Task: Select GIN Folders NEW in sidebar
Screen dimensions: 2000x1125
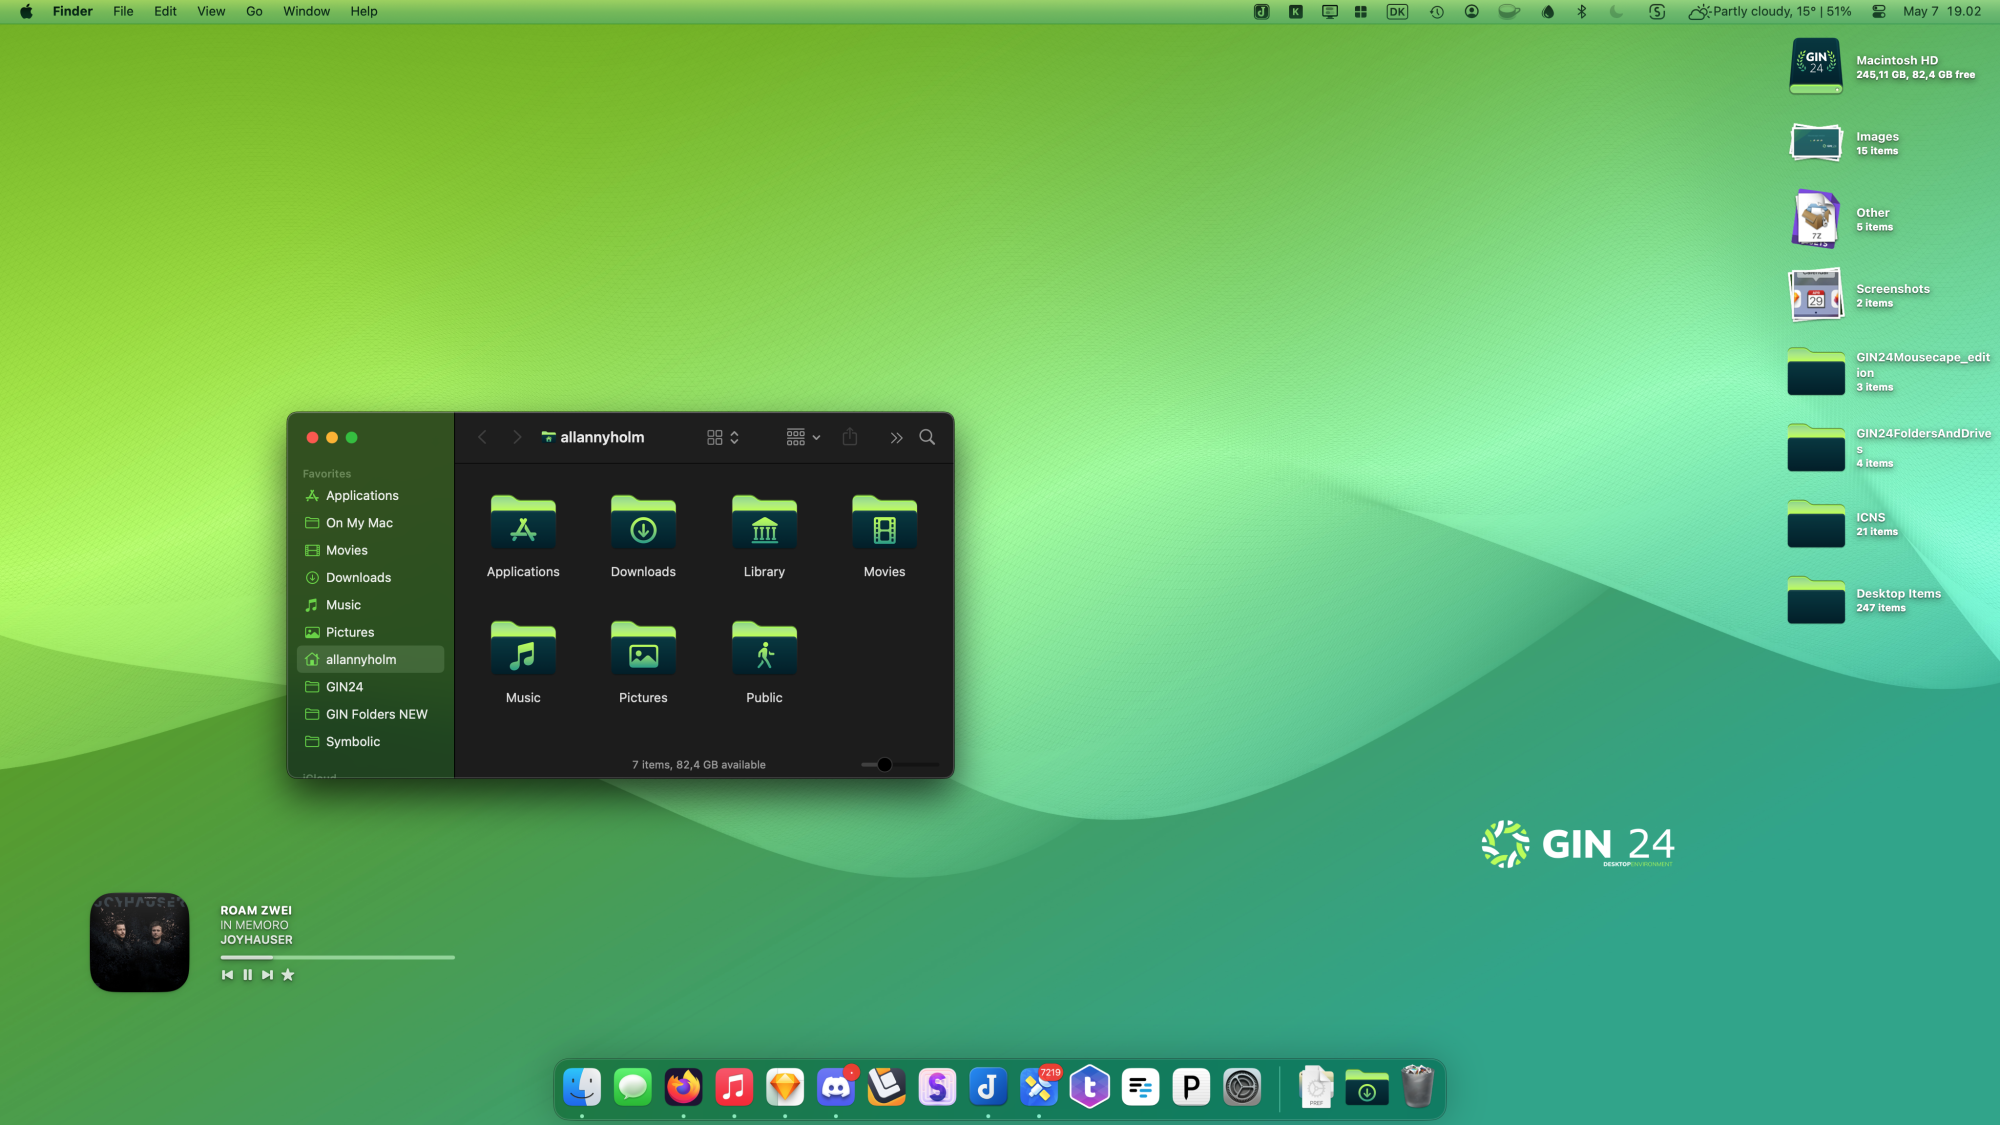Action: tap(376, 714)
